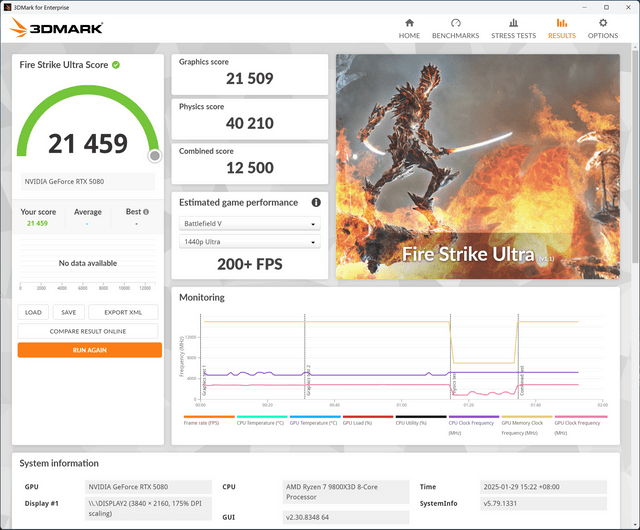Click the Average score label
This screenshot has width=640, height=530.
(88, 212)
